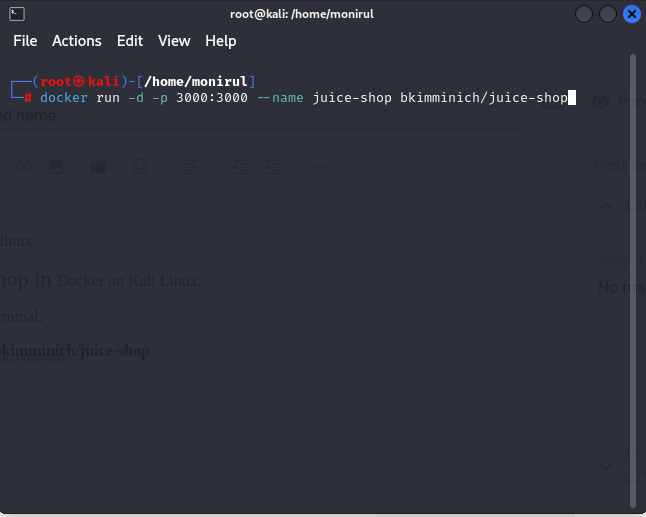Screen dimensions: 646x517
Task: Open the View menu
Action: 174,41
